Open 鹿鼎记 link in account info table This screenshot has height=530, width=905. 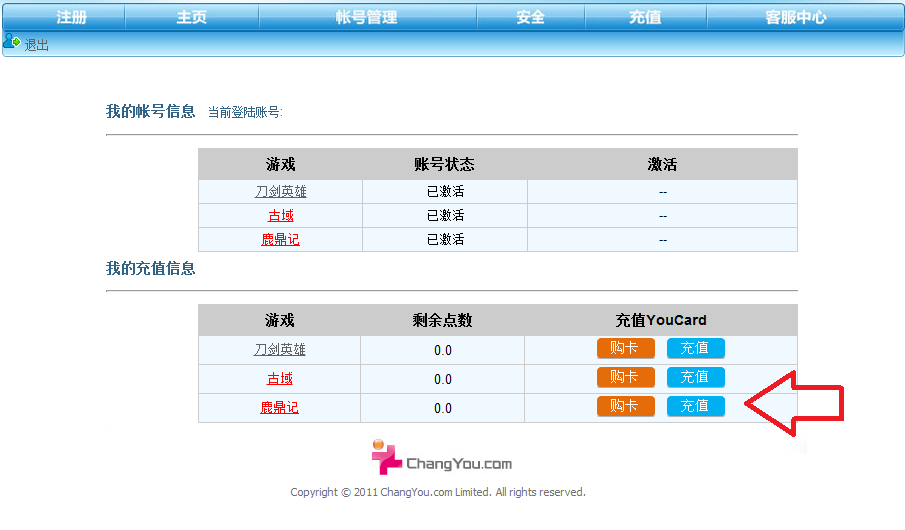tap(280, 239)
